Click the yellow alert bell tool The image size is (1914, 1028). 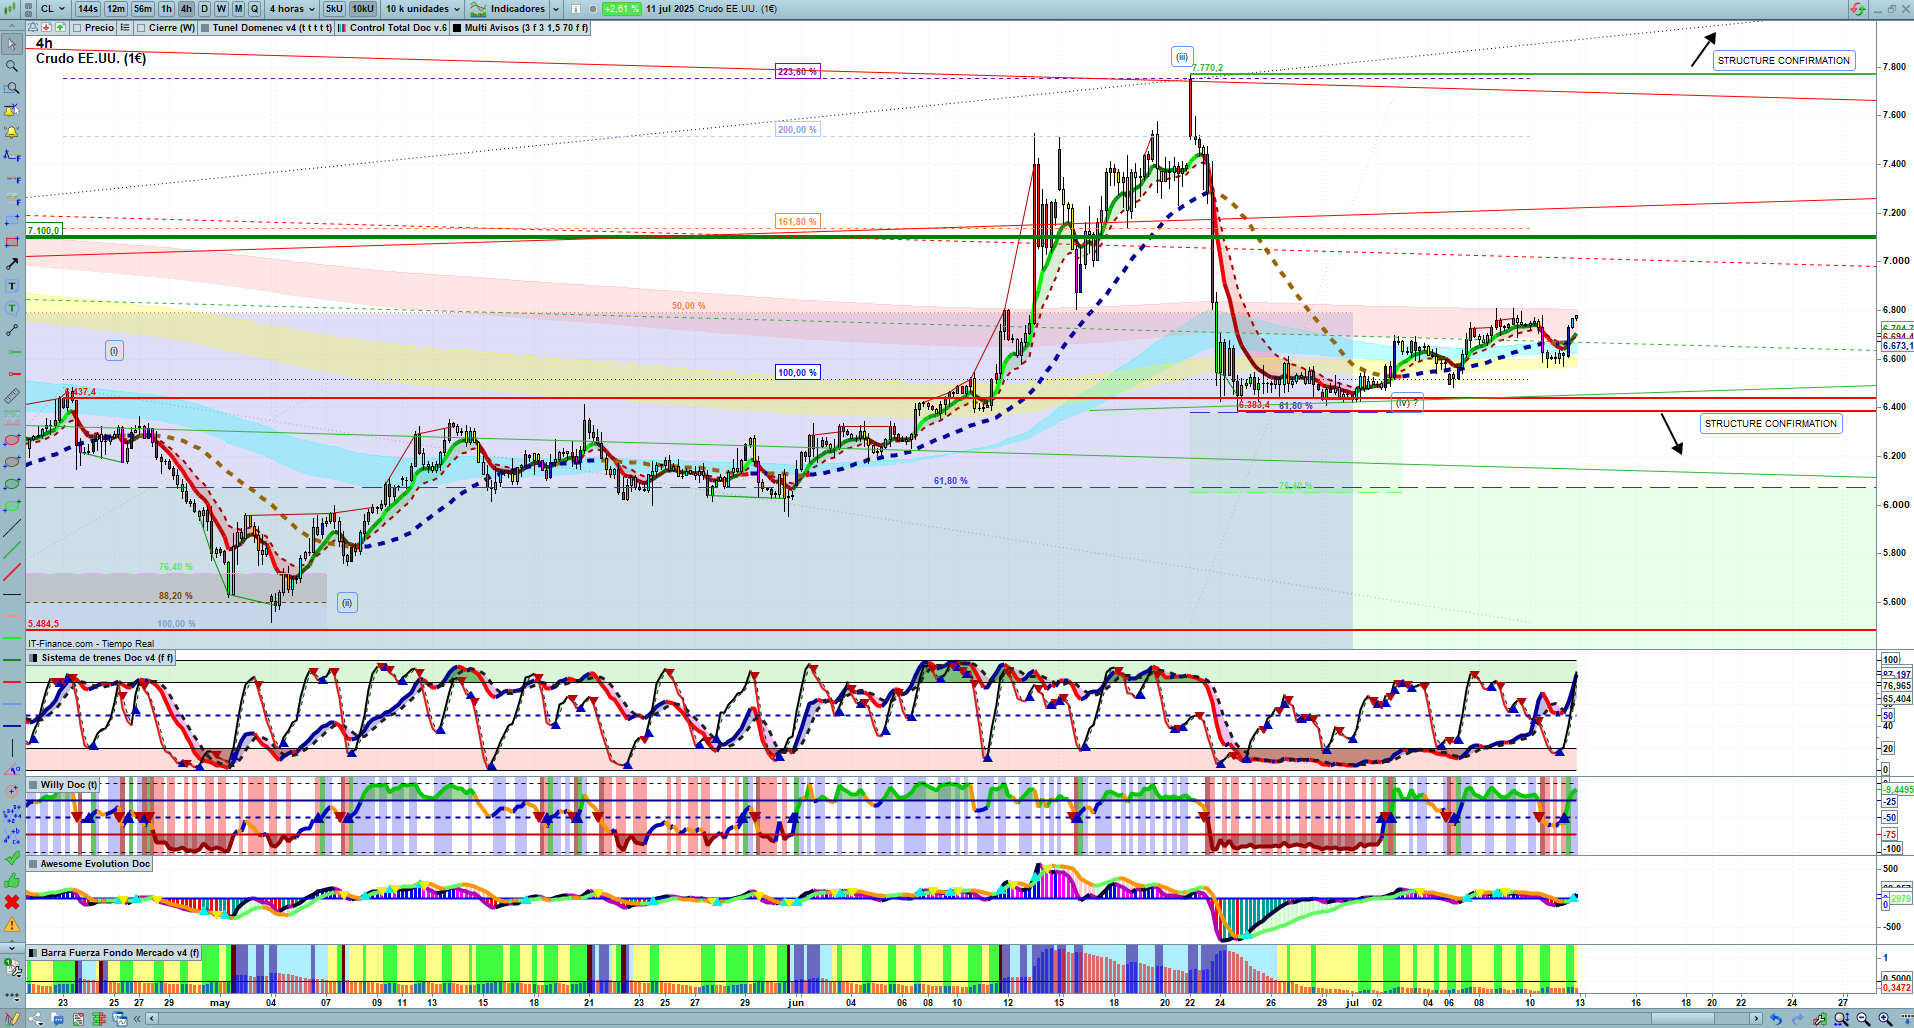coord(12,132)
